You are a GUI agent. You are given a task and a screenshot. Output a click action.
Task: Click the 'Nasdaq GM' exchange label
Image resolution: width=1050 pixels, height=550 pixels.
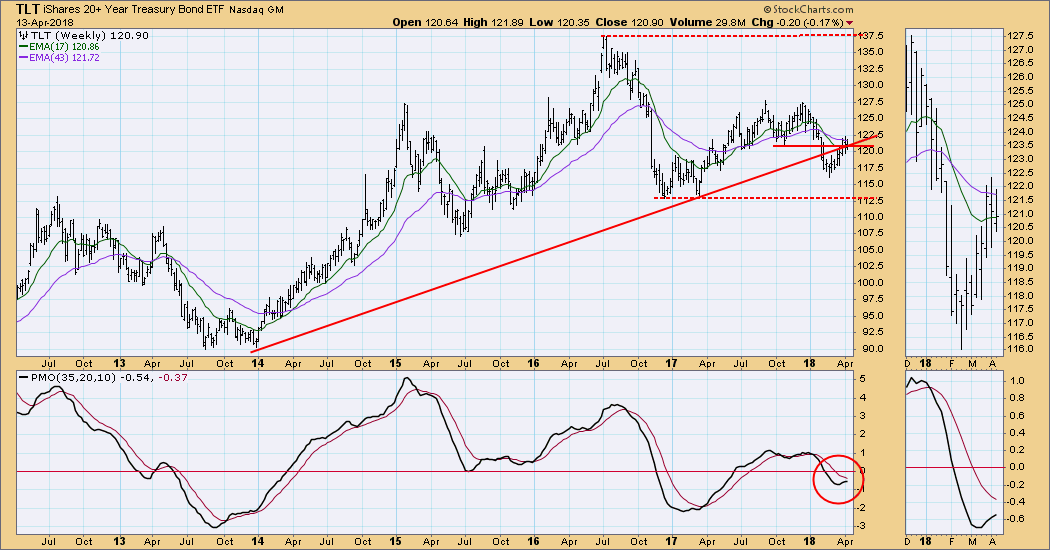(256, 10)
